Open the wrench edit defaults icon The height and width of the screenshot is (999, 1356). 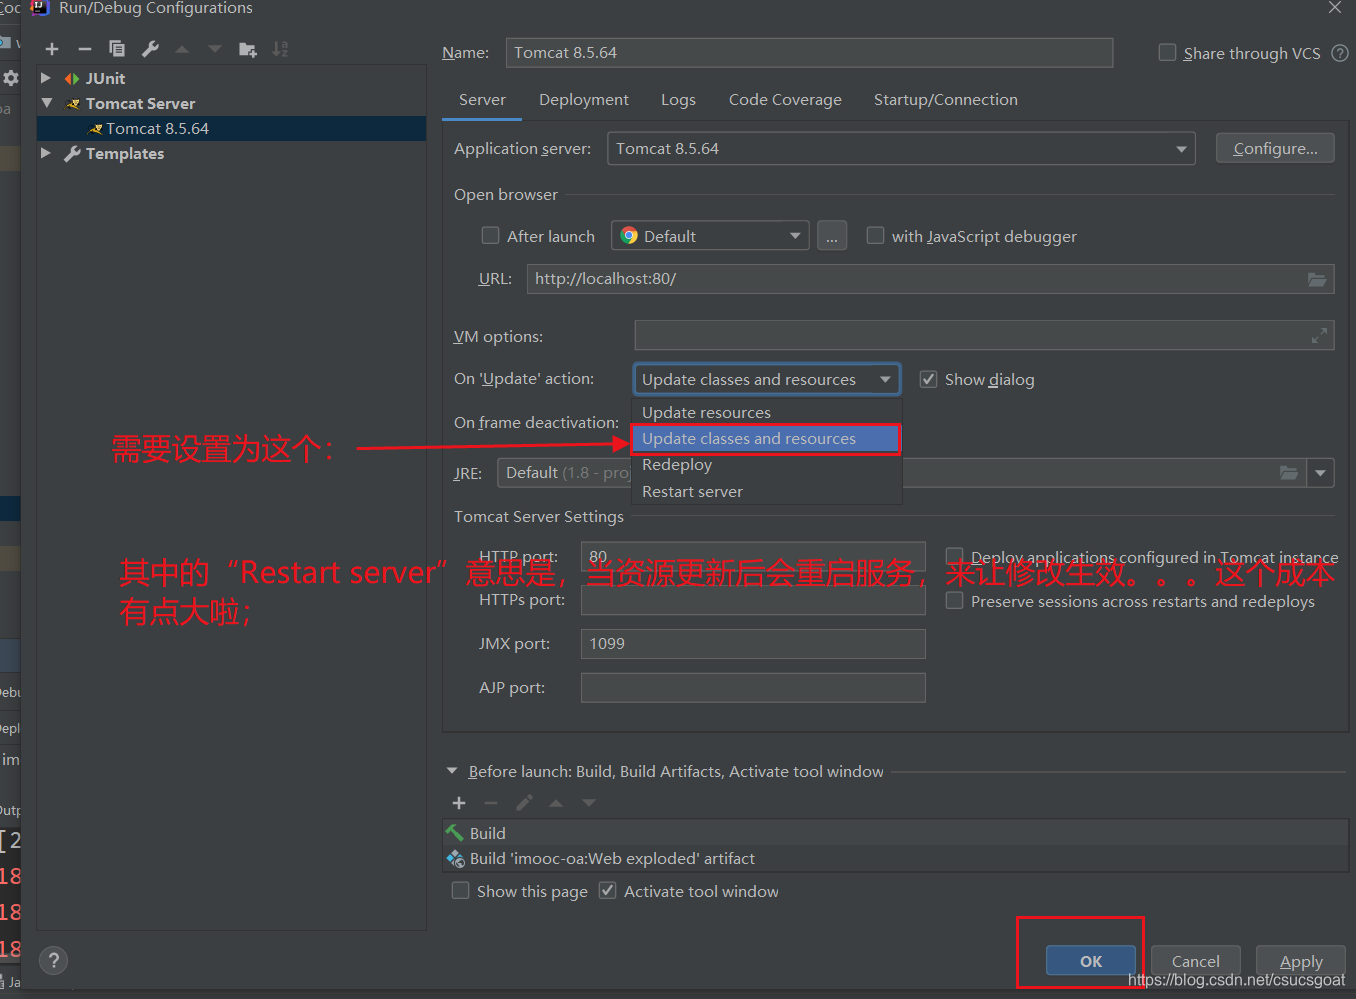[150, 49]
